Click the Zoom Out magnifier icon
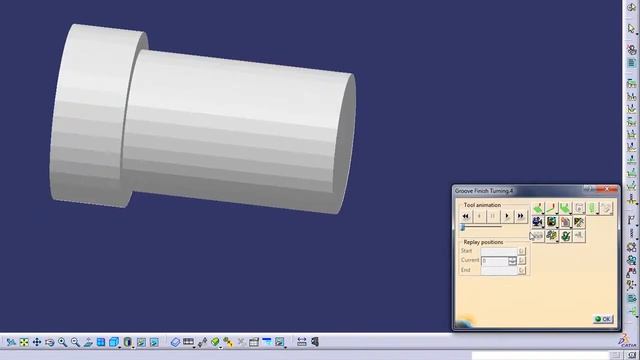Image resolution: width=640 pixels, height=360 pixels. pyautogui.click(x=76, y=342)
